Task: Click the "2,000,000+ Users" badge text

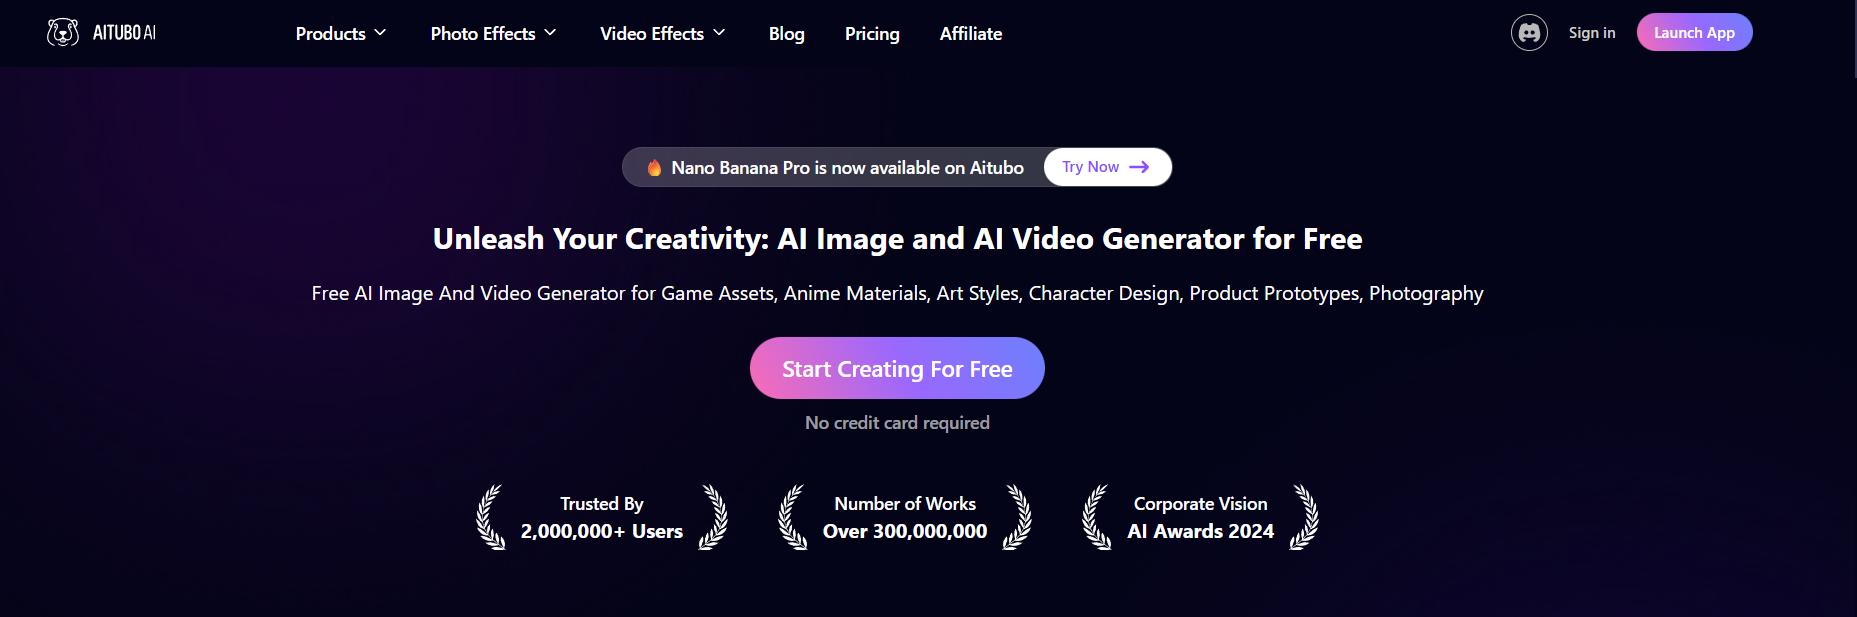Action: [x=602, y=531]
